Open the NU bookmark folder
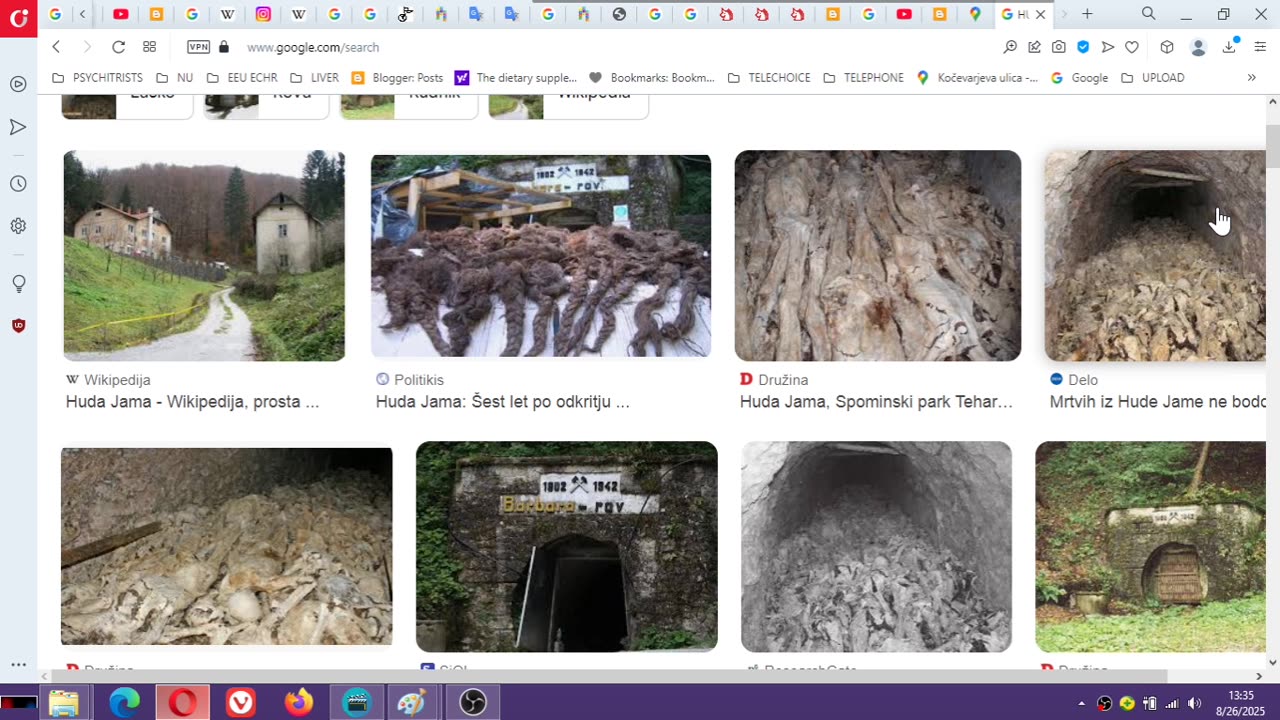This screenshot has width=1280, height=720. (174, 77)
